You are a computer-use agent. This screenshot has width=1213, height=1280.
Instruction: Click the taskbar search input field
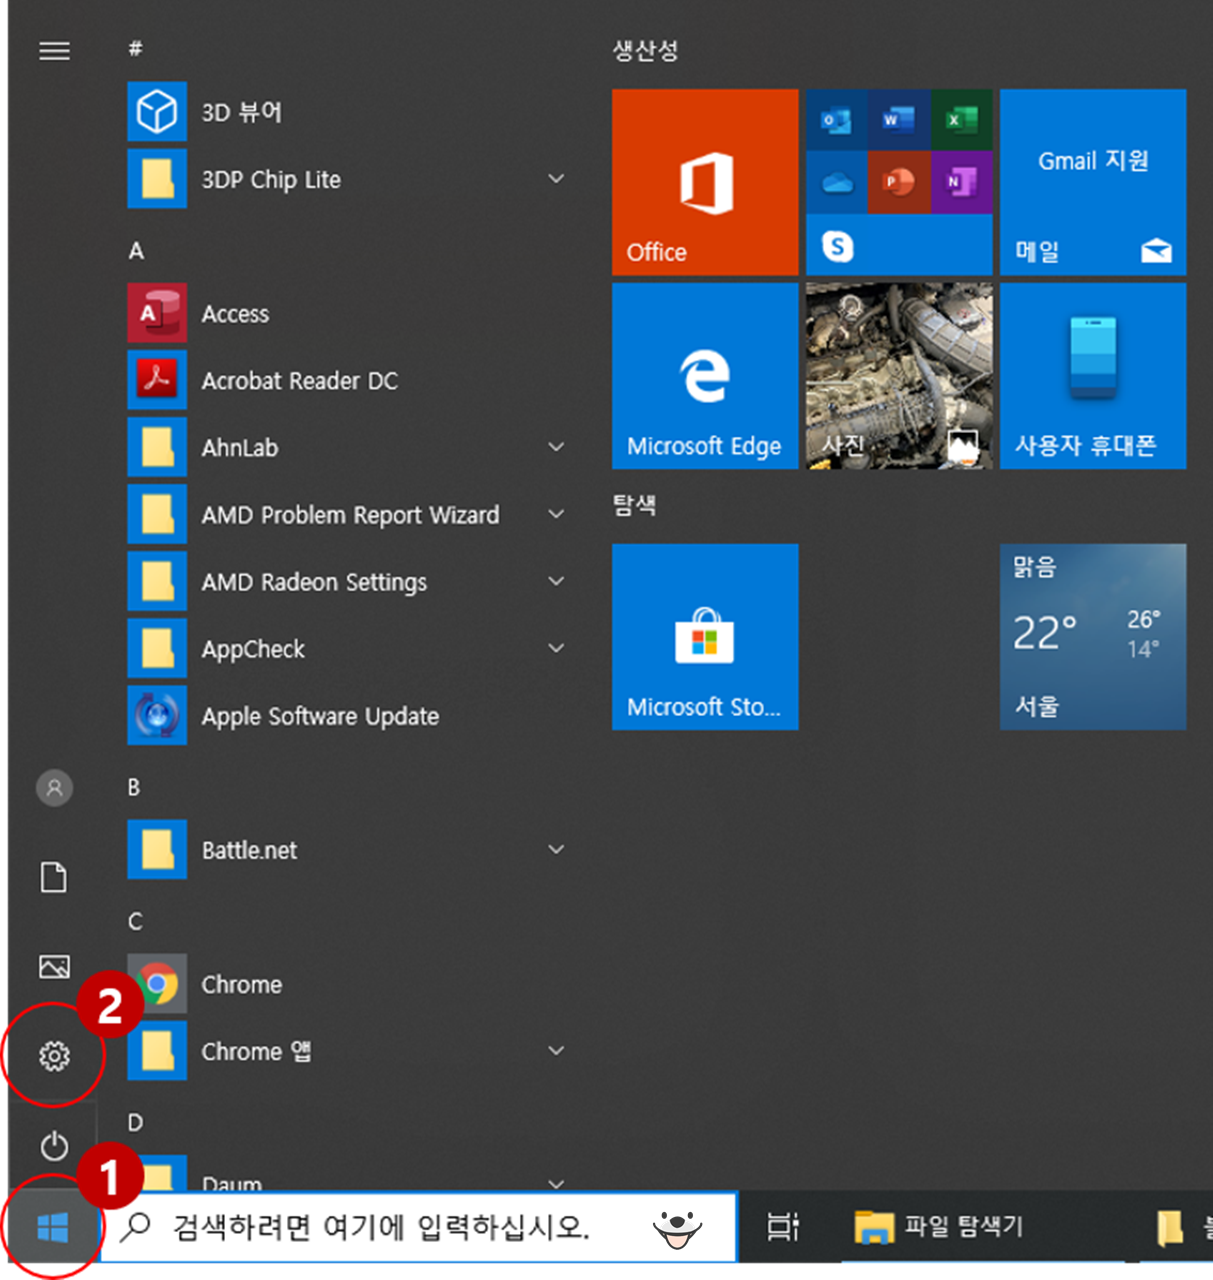pos(419,1226)
